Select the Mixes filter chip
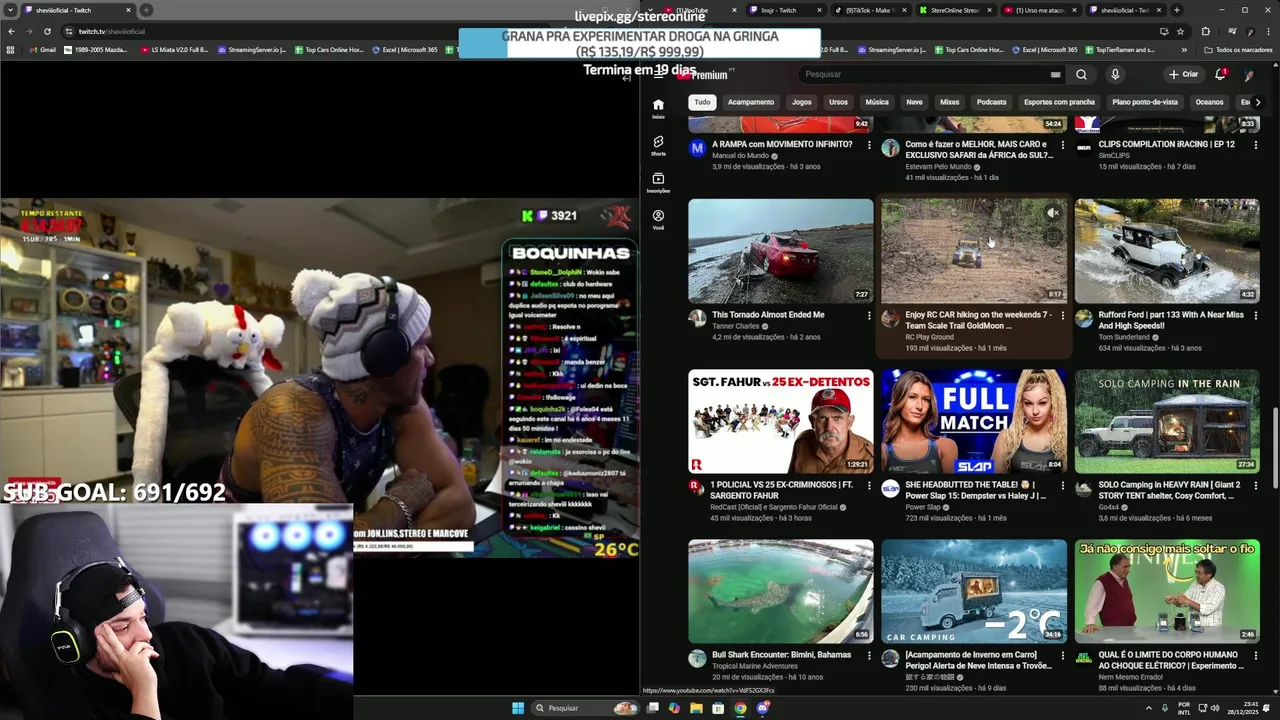1280x720 pixels. (950, 102)
